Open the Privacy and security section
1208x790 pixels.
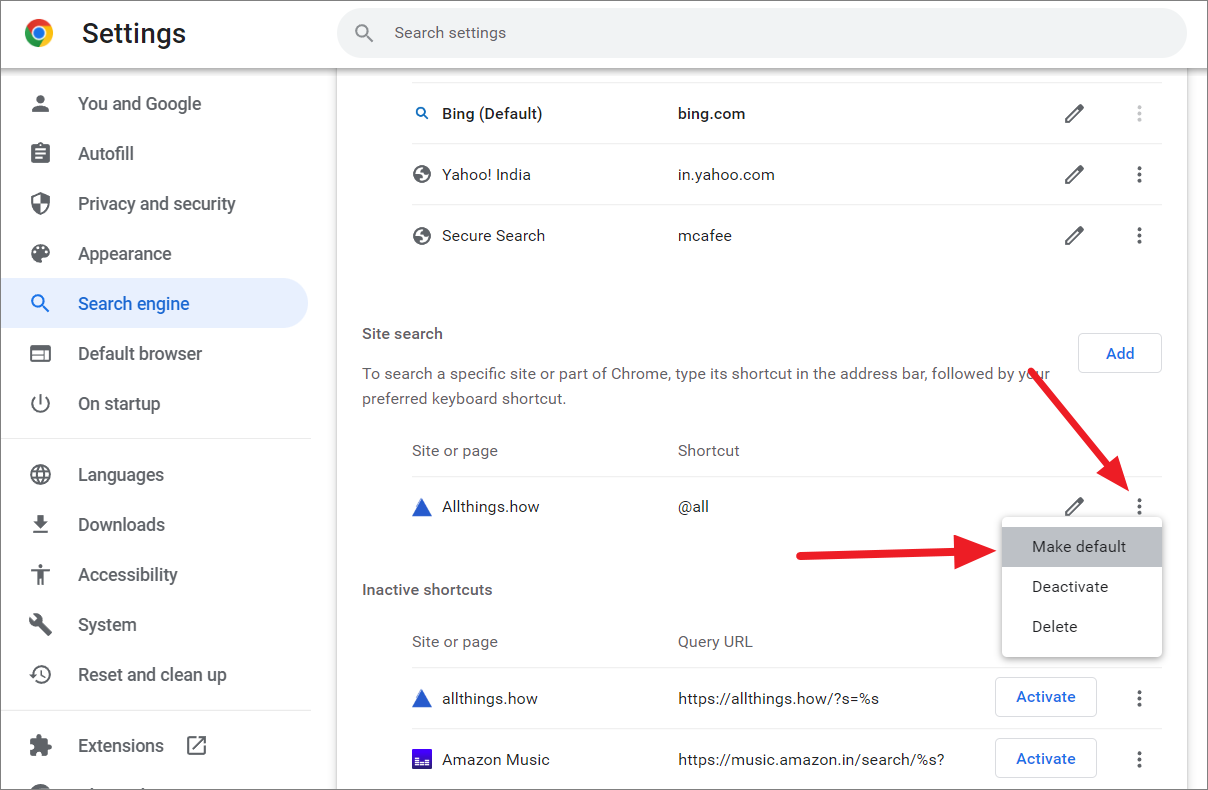[x=155, y=203]
